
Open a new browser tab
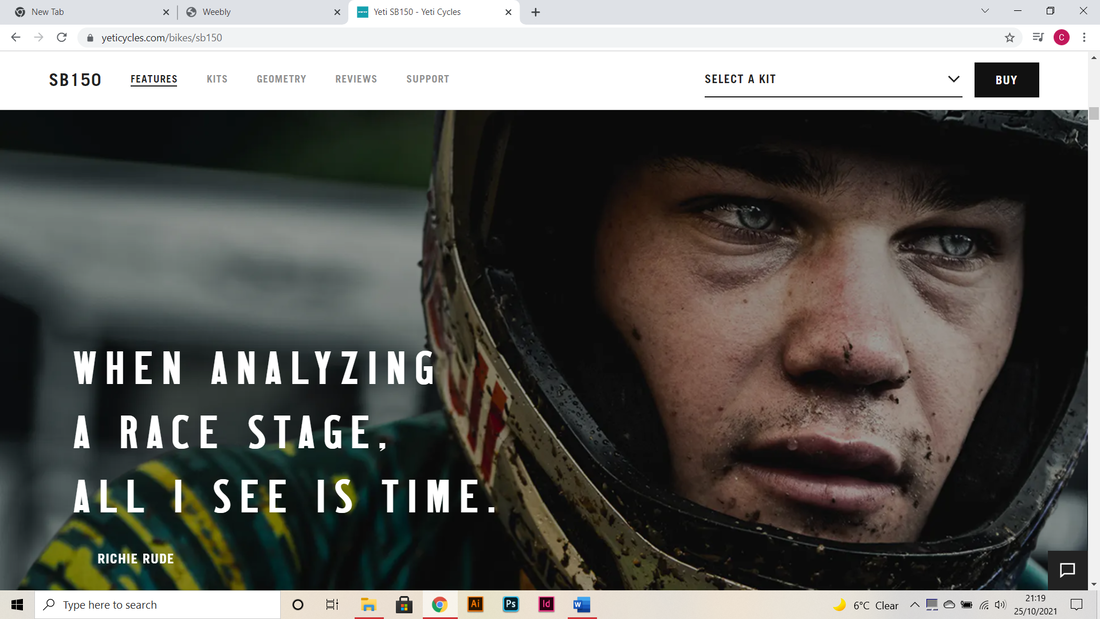(x=535, y=12)
